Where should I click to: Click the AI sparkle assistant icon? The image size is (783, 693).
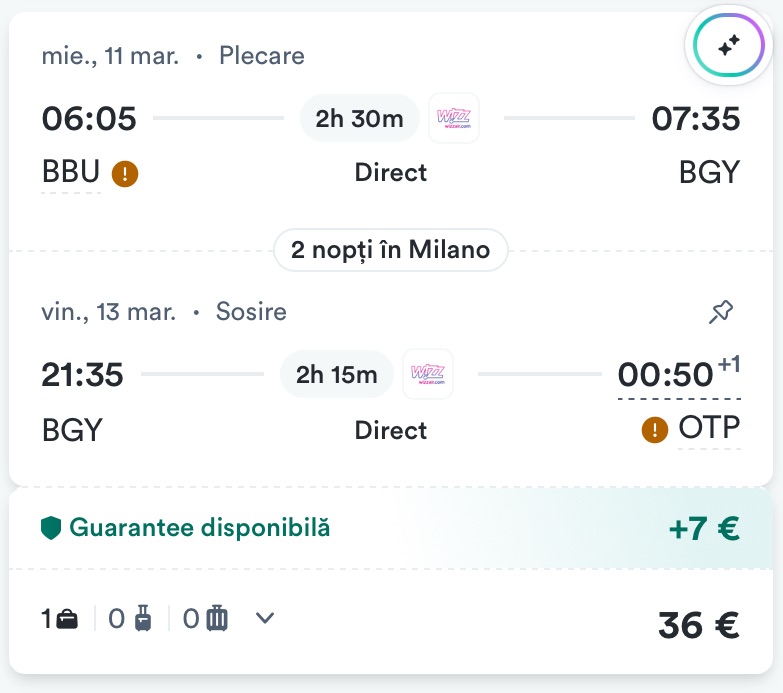coord(729,45)
